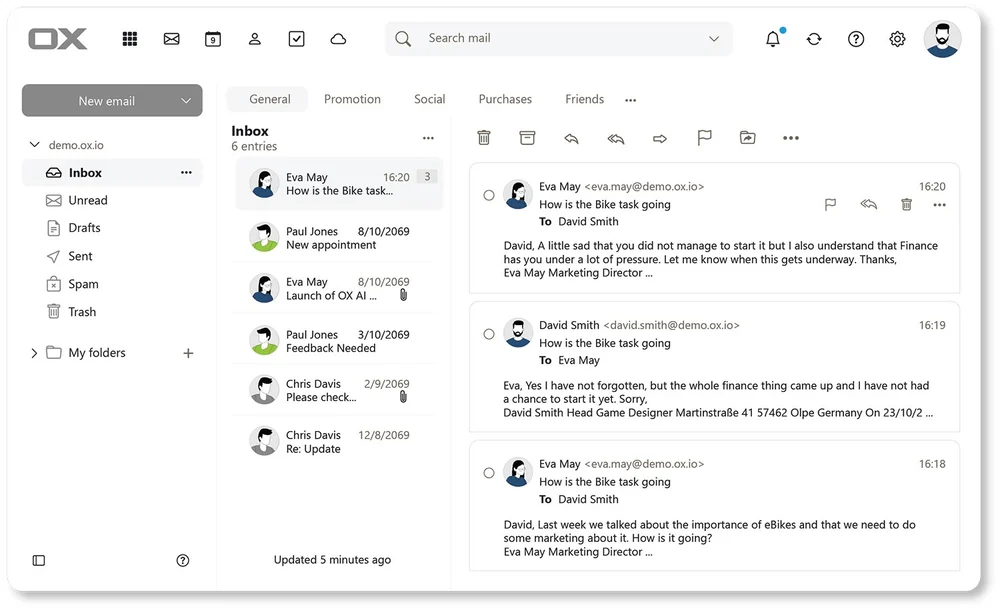1000x611 pixels.
Task: Click the New email button
Action: tap(106, 101)
